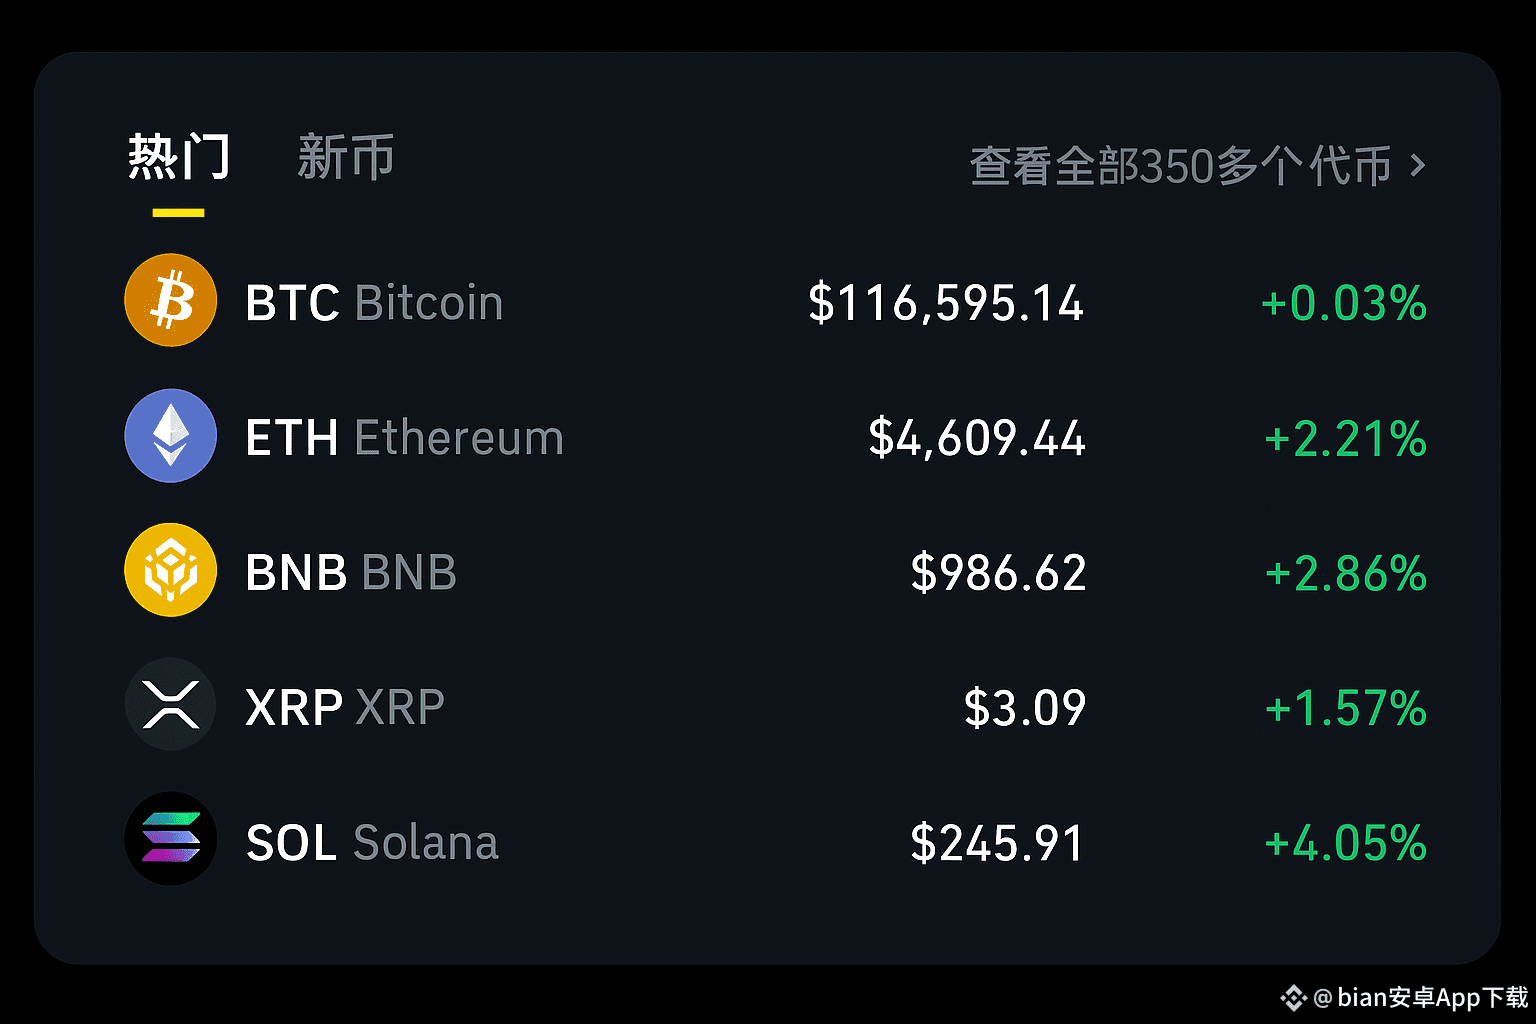Screen dimensions: 1536x1024
Task: Click the XRP price $3.09
Action: (1025, 709)
